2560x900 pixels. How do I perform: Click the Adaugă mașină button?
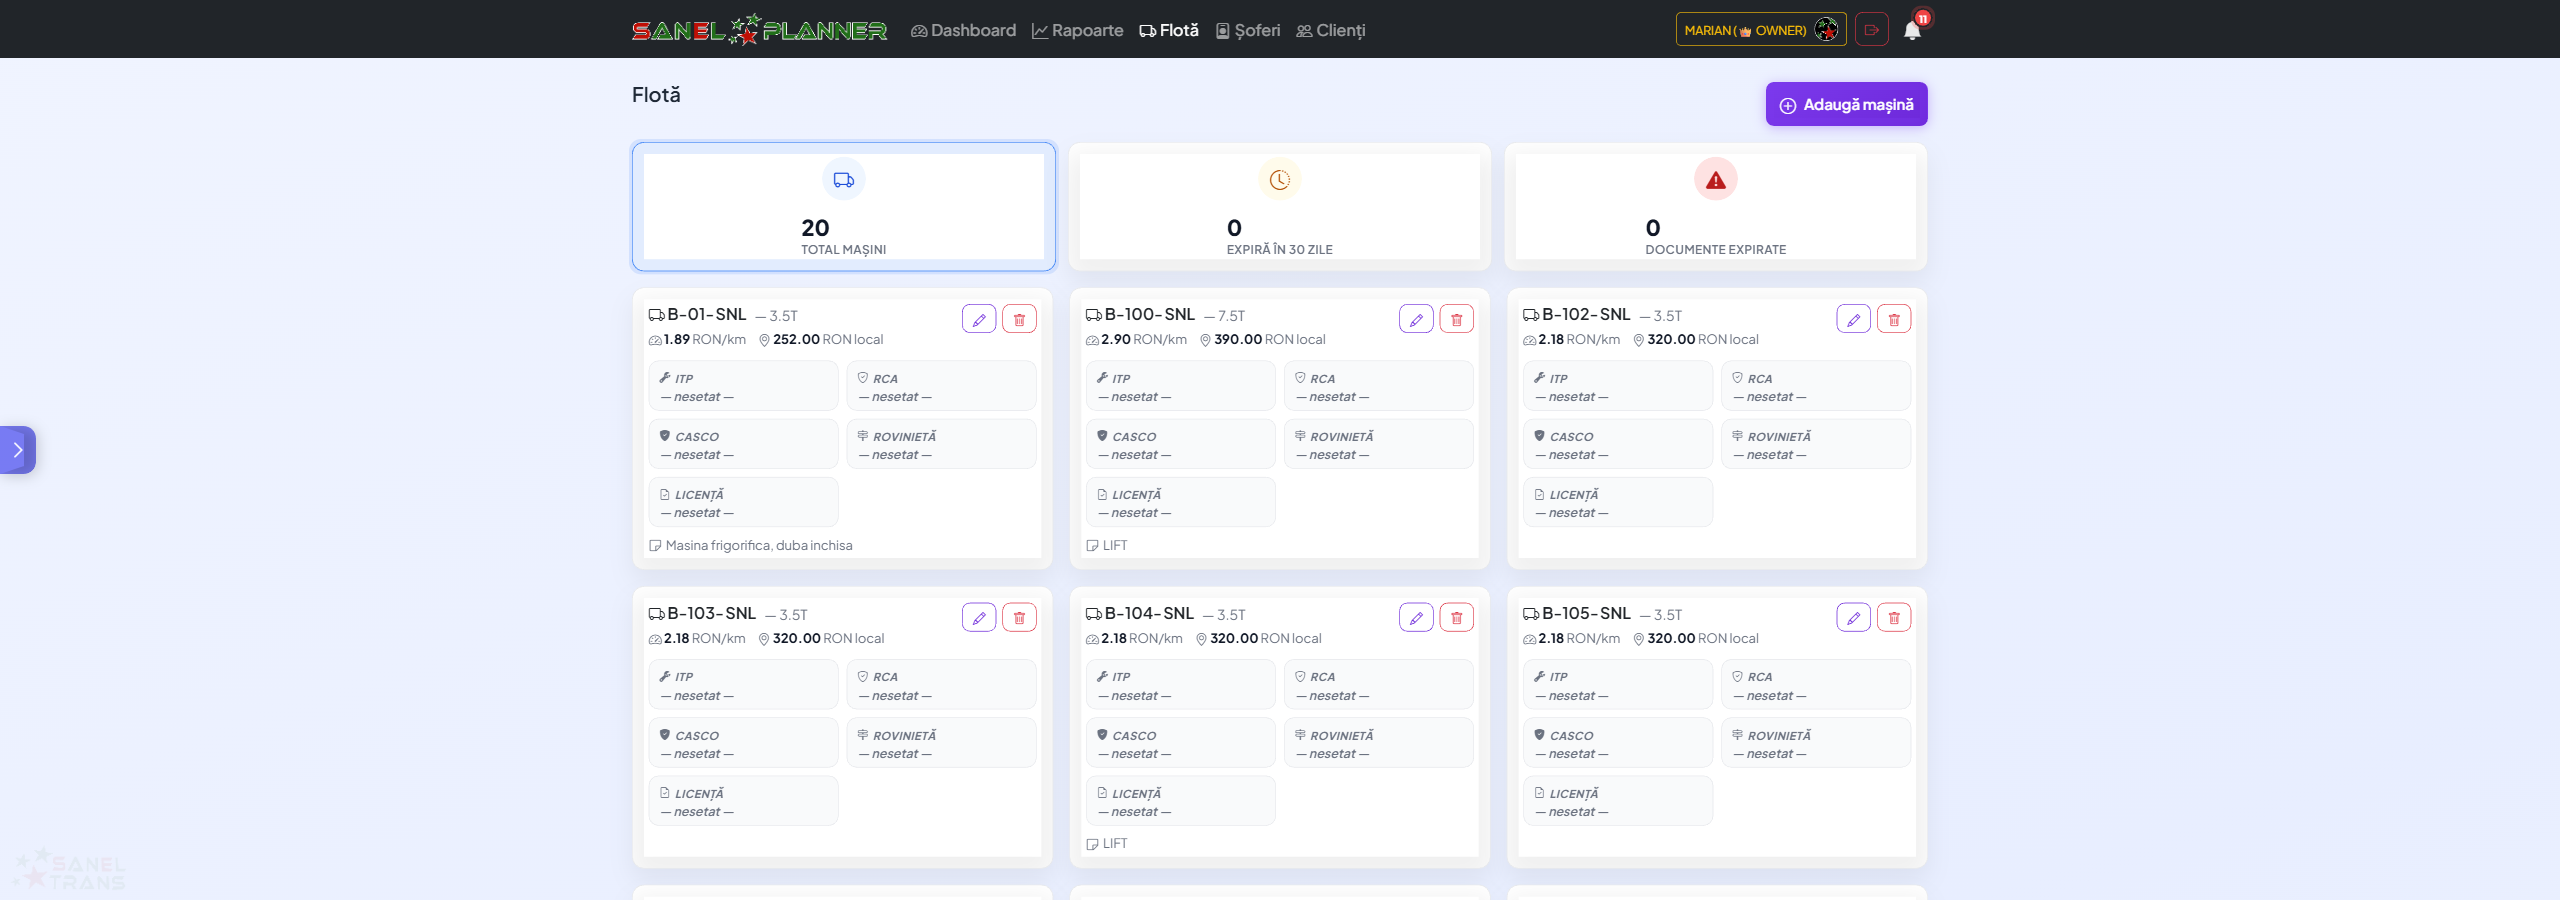(1846, 104)
